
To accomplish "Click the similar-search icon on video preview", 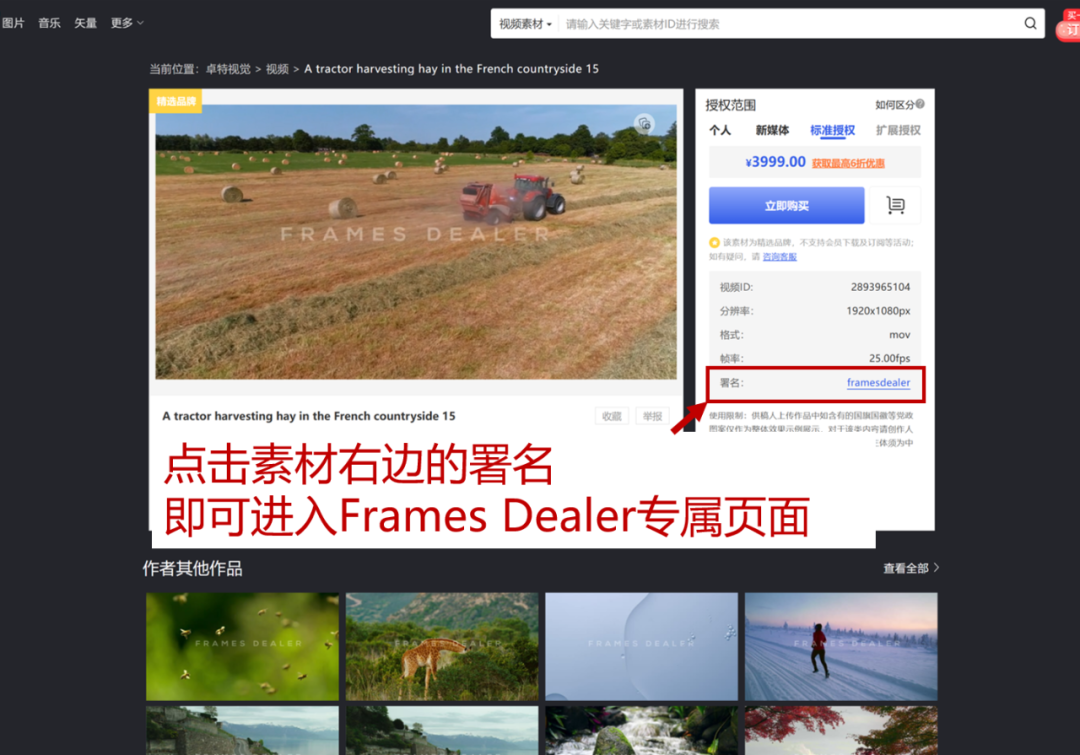I will tap(644, 124).
